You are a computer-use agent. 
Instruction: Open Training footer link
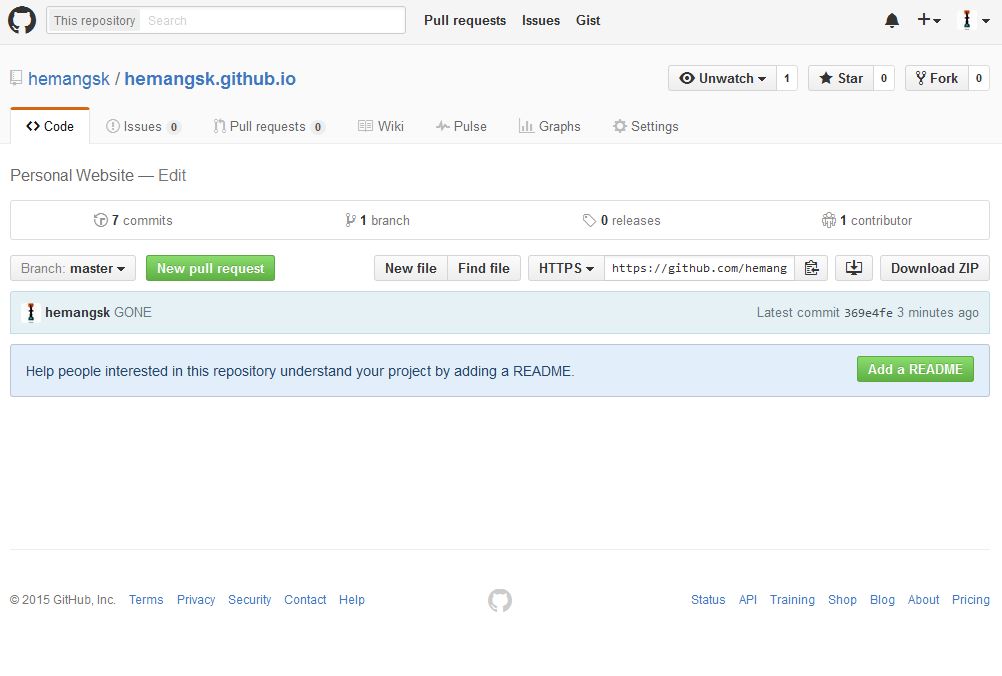tap(792, 600)
